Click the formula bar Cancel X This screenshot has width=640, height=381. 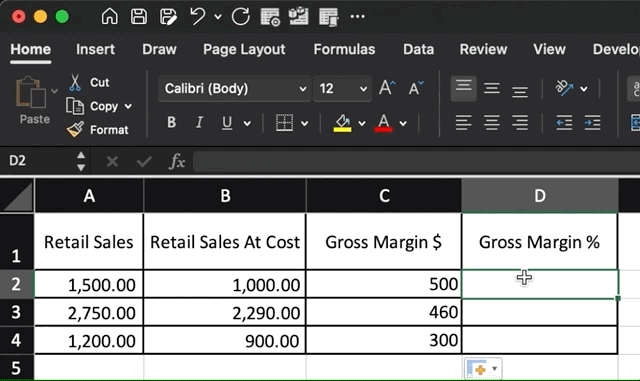[x=112, y=162]
